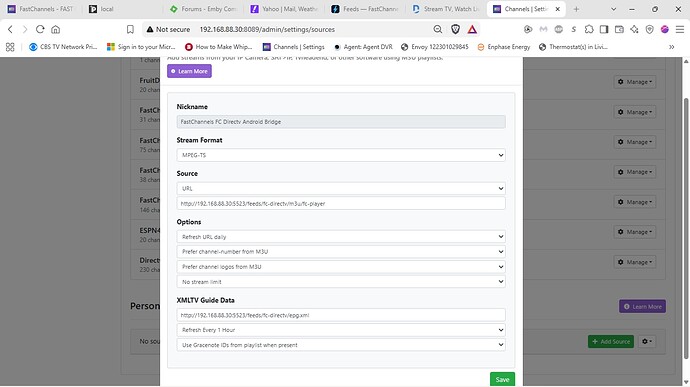Click the XMLTV guide data URL field

click(x=341, y=315)
